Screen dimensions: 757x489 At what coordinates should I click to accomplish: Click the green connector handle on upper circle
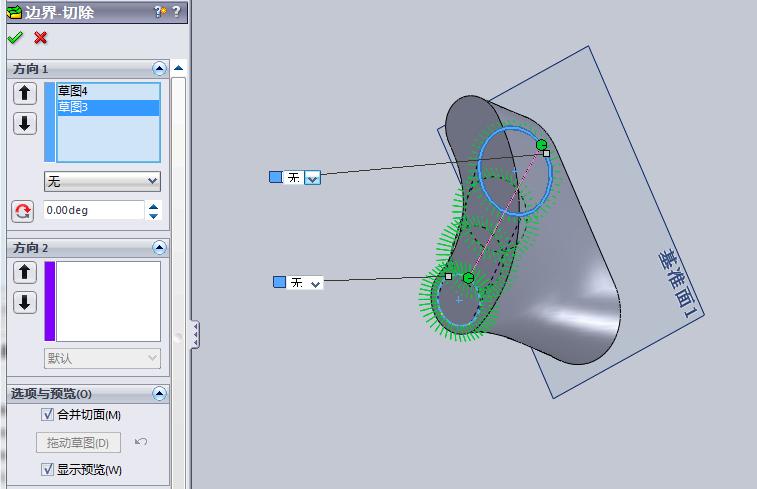(x=541, y=144)
